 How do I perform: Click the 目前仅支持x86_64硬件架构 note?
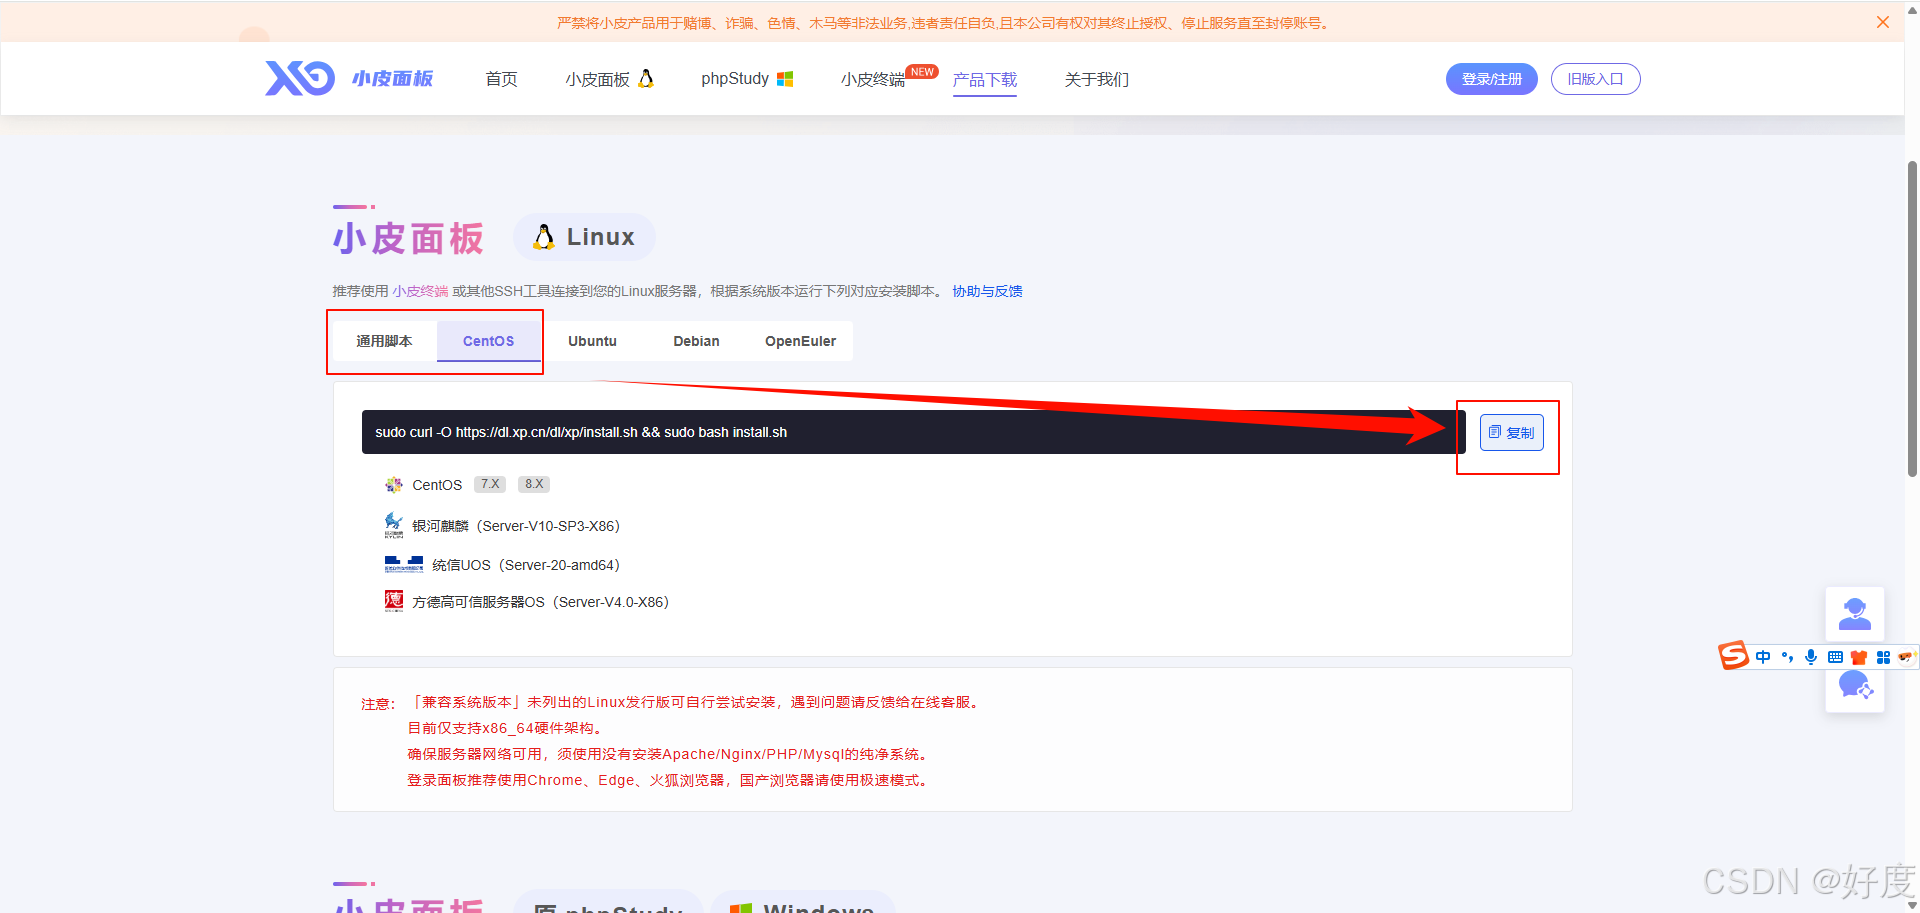[505, 728]
